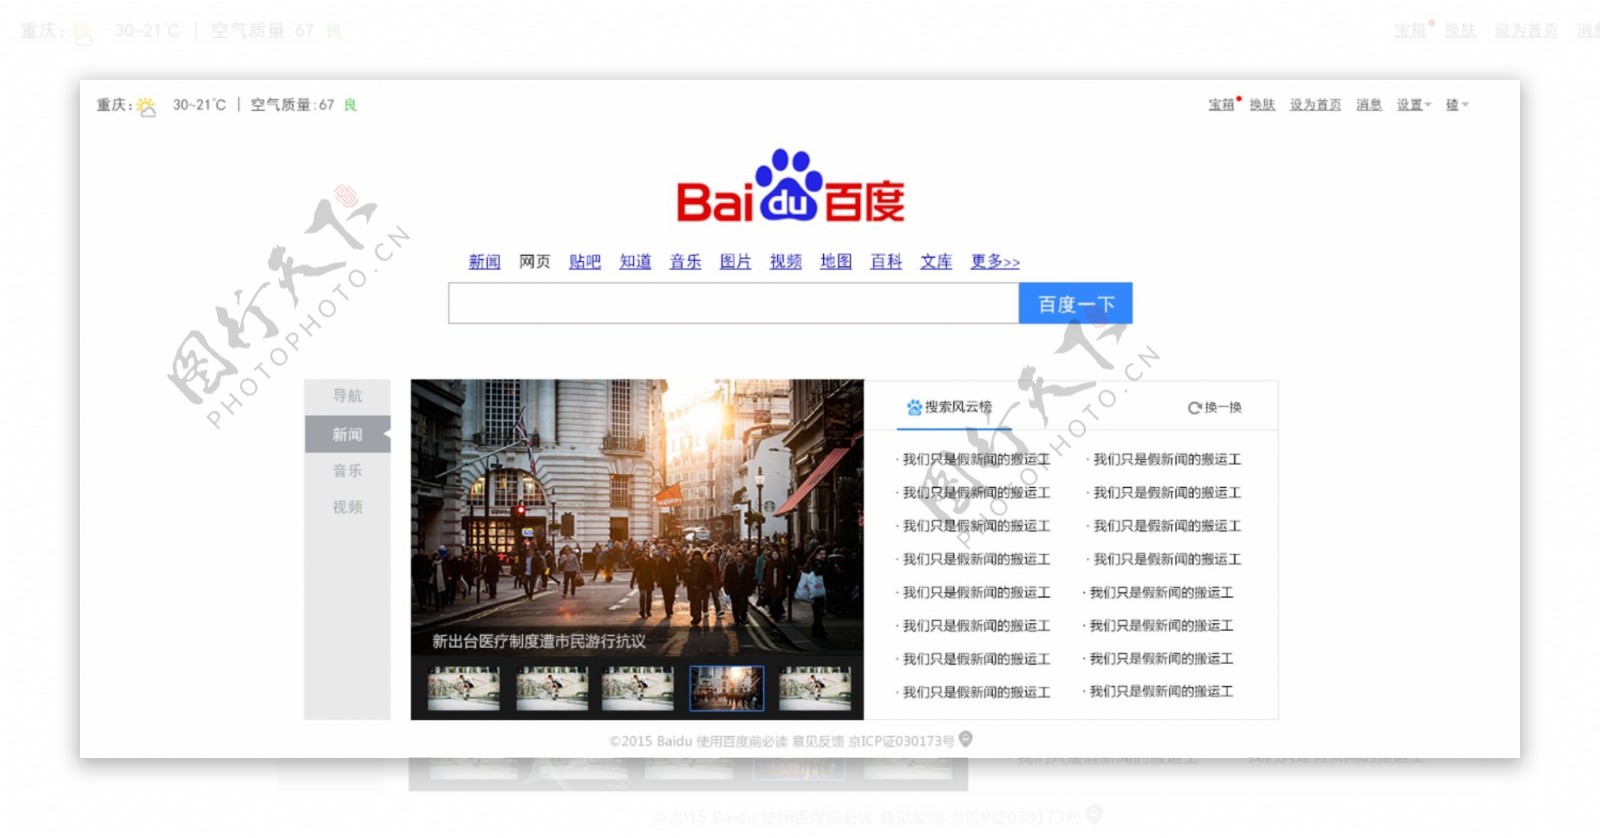Viewport: 1600px width, 838px height.
Task: Open the 消息 link
Action: pyautogui.click(x=1369, y=105)
